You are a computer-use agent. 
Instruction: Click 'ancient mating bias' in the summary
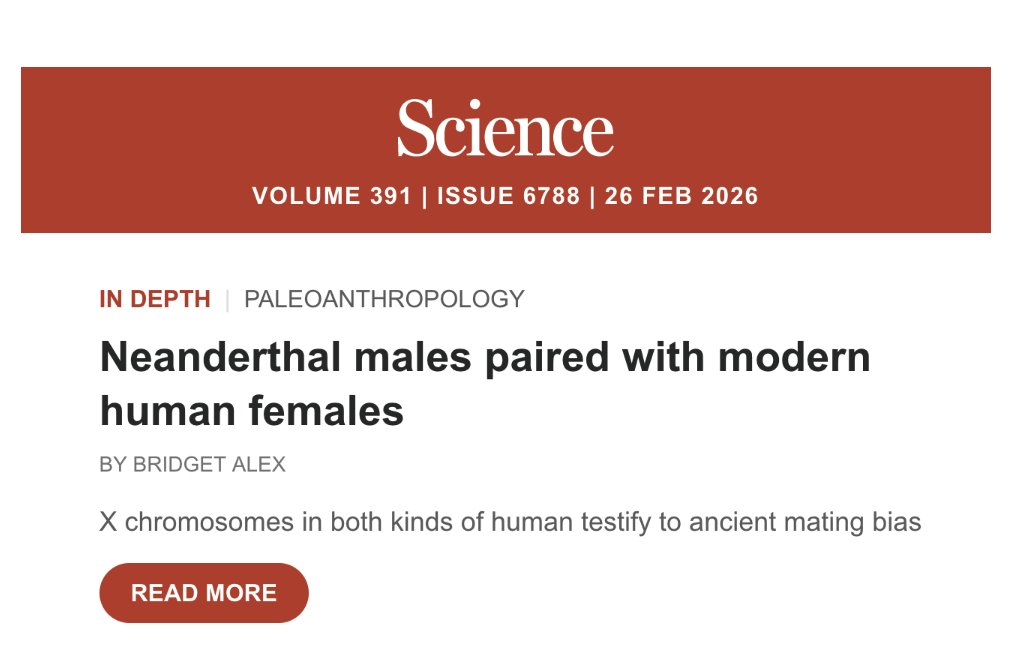point(805,522)
